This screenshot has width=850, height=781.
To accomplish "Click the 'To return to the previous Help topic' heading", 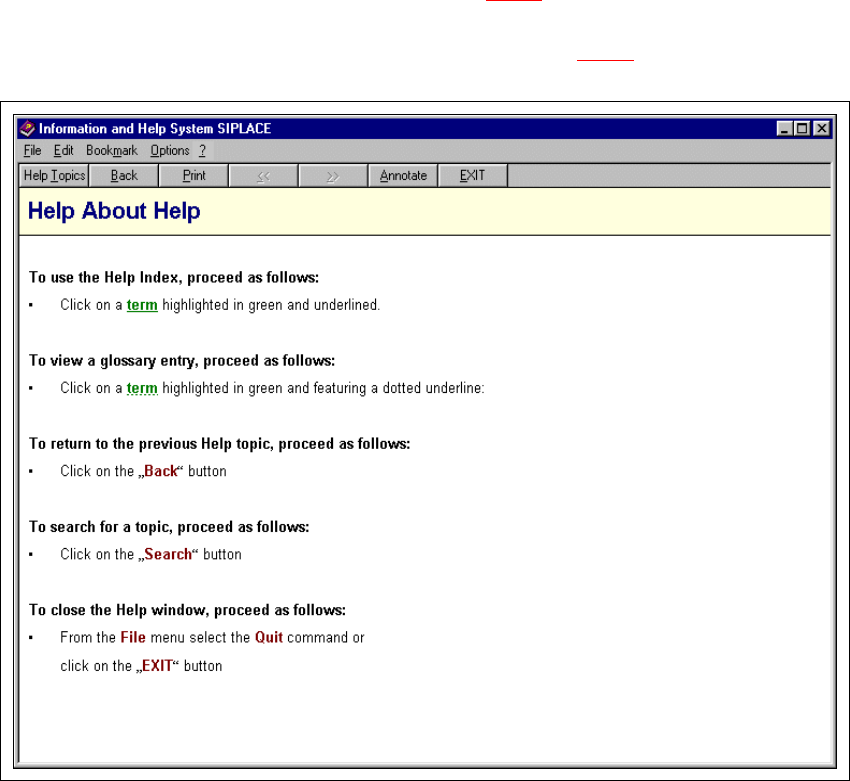I will pos(220,444).
